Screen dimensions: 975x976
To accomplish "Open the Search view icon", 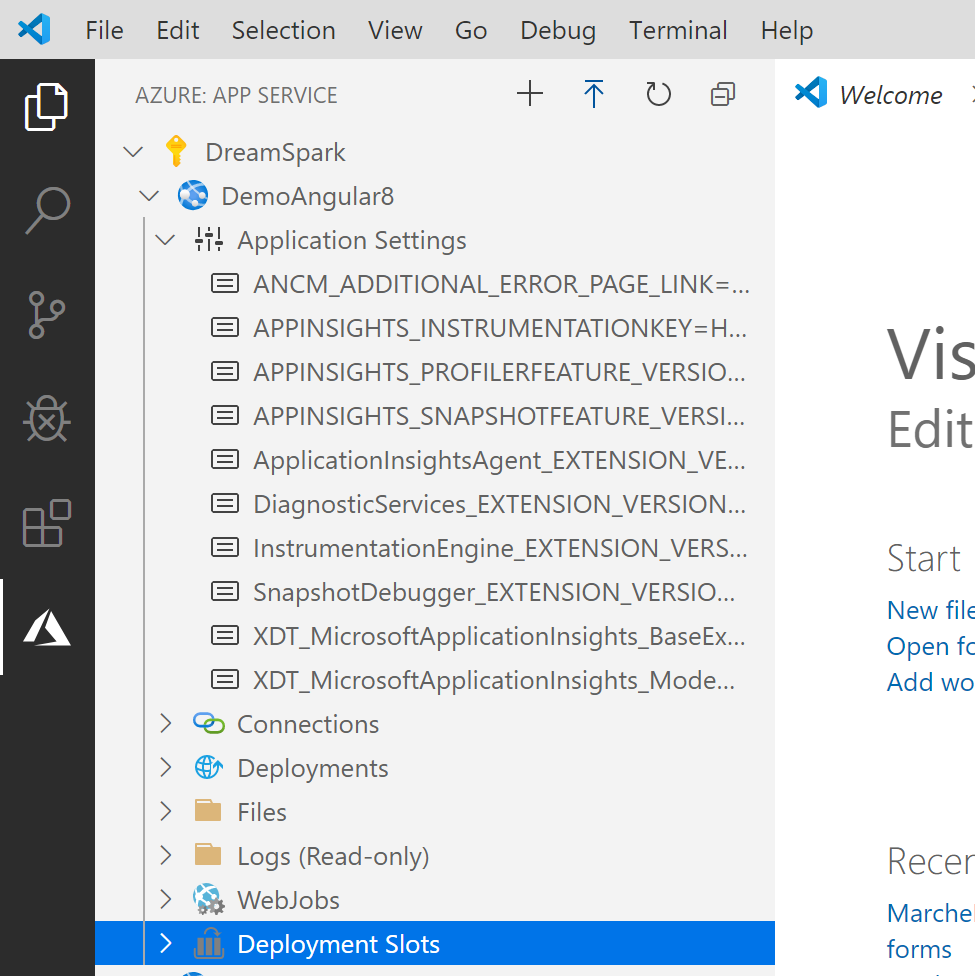I will coord(47,210).
